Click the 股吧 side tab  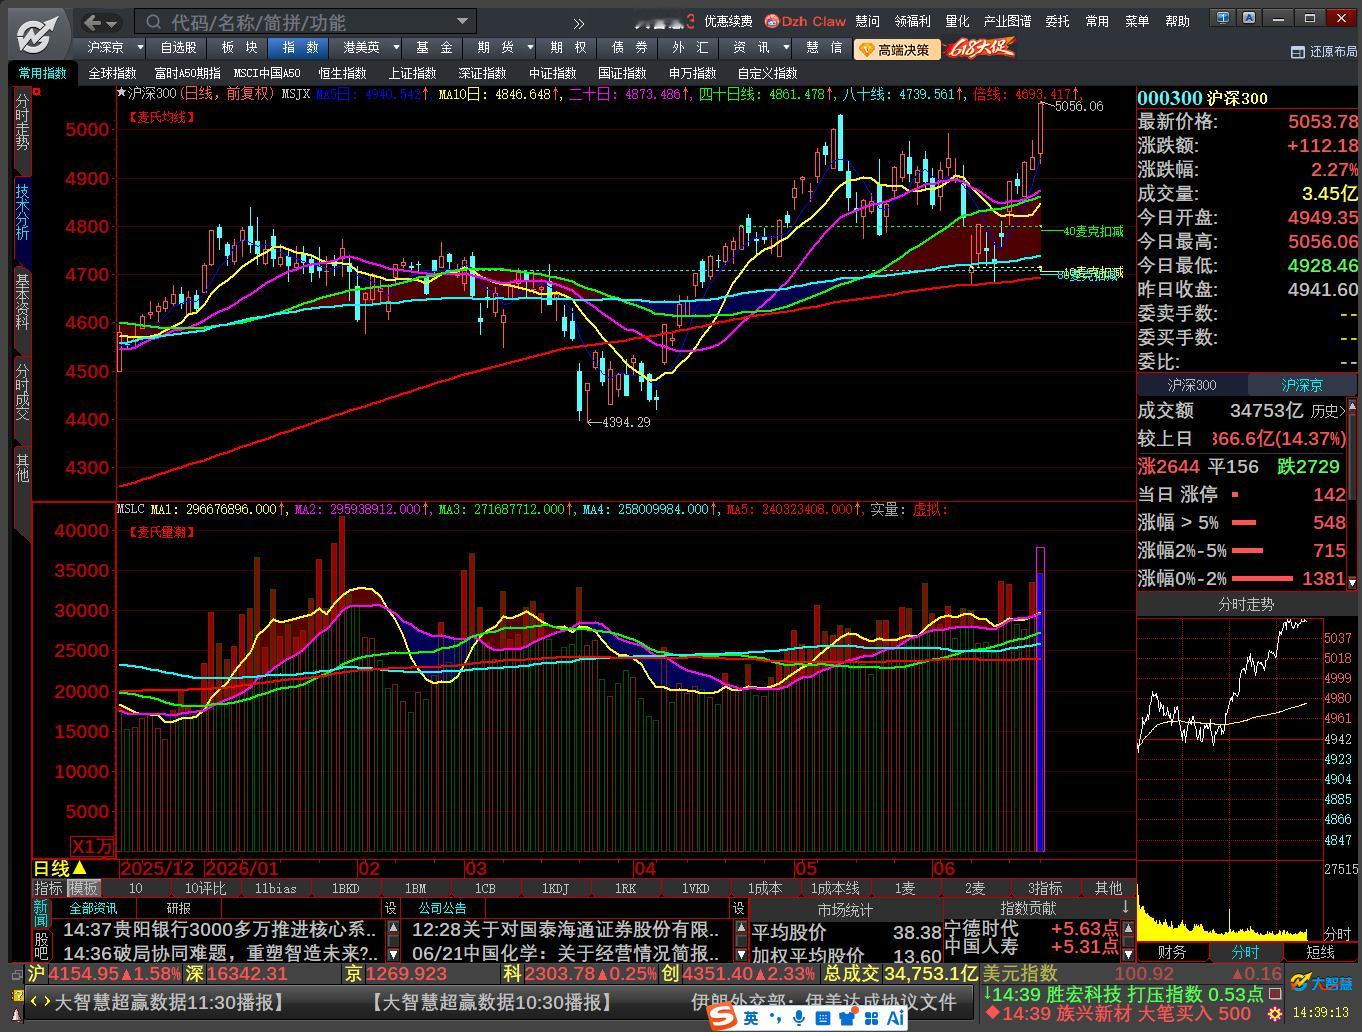click(41, 946)
